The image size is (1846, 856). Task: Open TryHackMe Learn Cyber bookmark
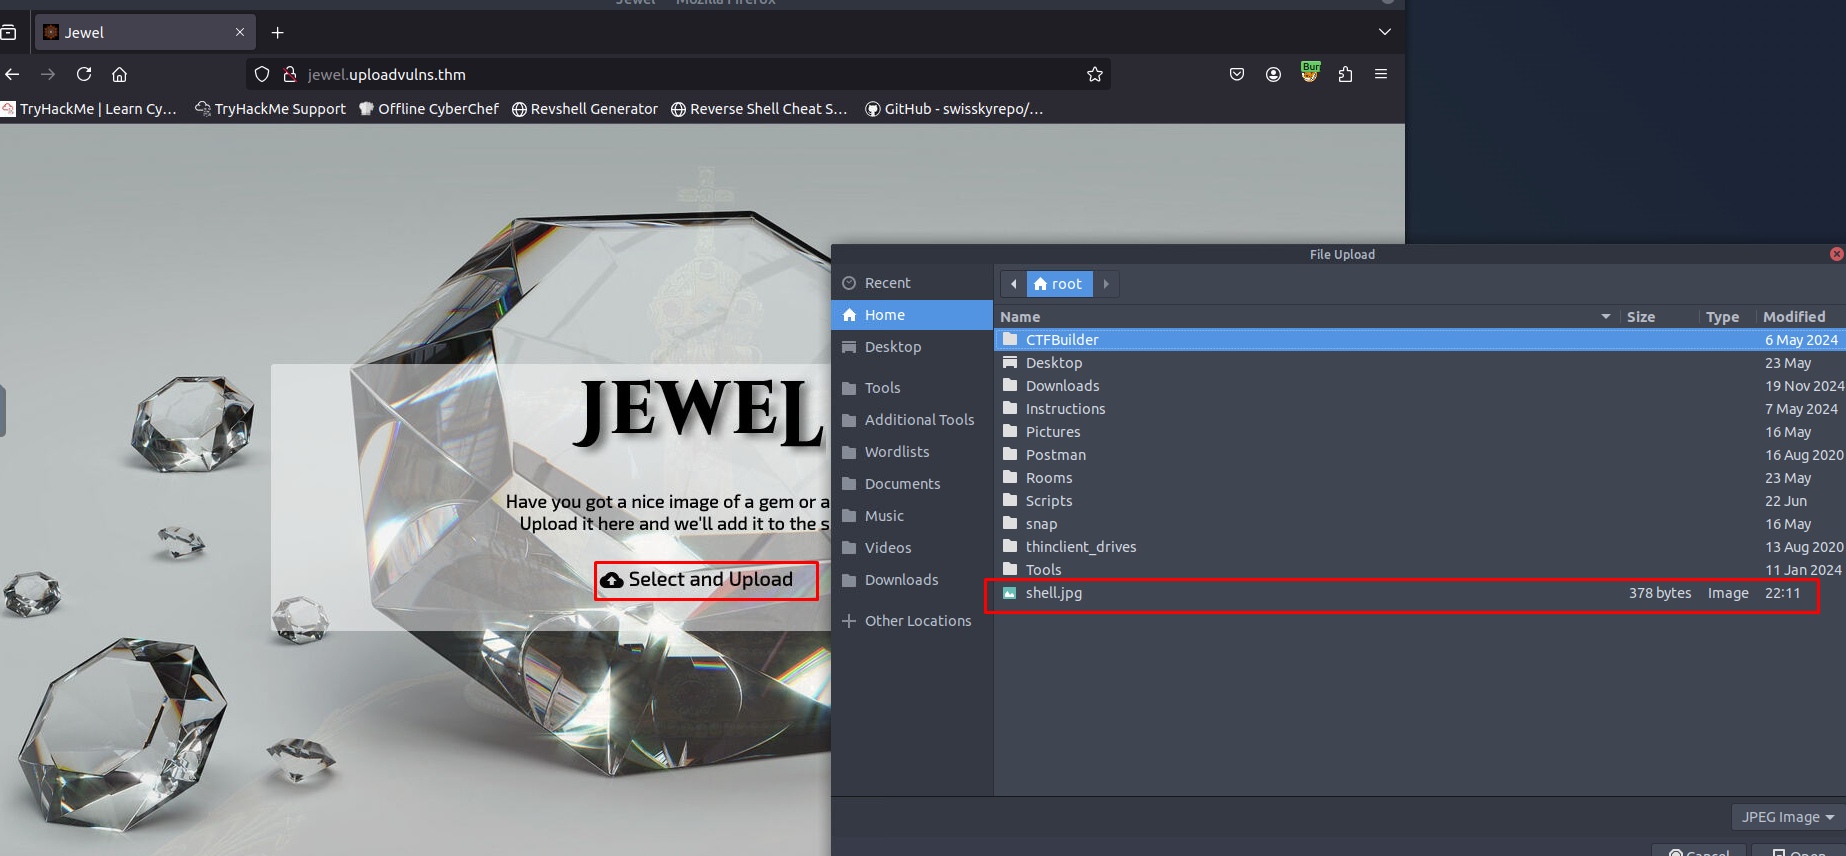90,109
